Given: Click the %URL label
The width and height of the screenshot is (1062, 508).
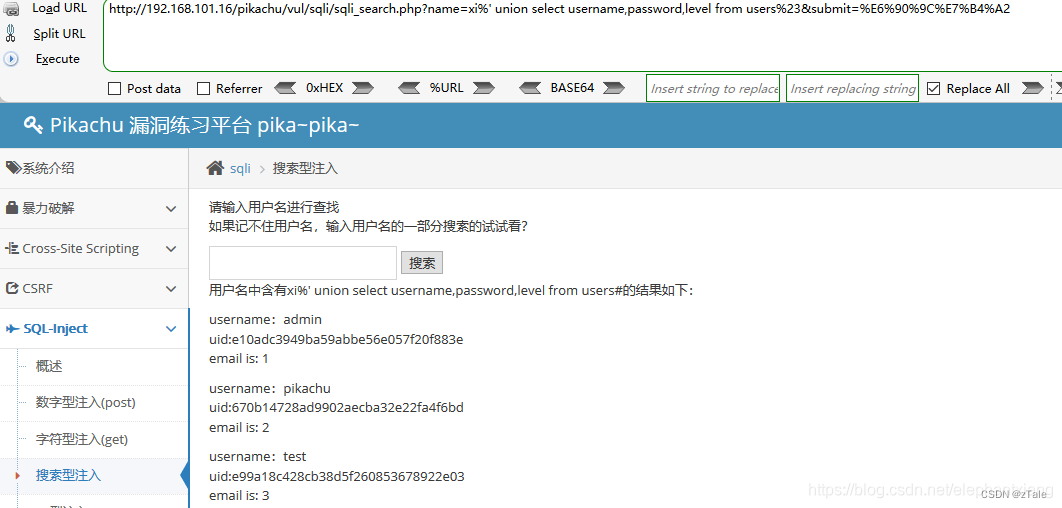Looking at the screenshot, I should tap(446, 87).
